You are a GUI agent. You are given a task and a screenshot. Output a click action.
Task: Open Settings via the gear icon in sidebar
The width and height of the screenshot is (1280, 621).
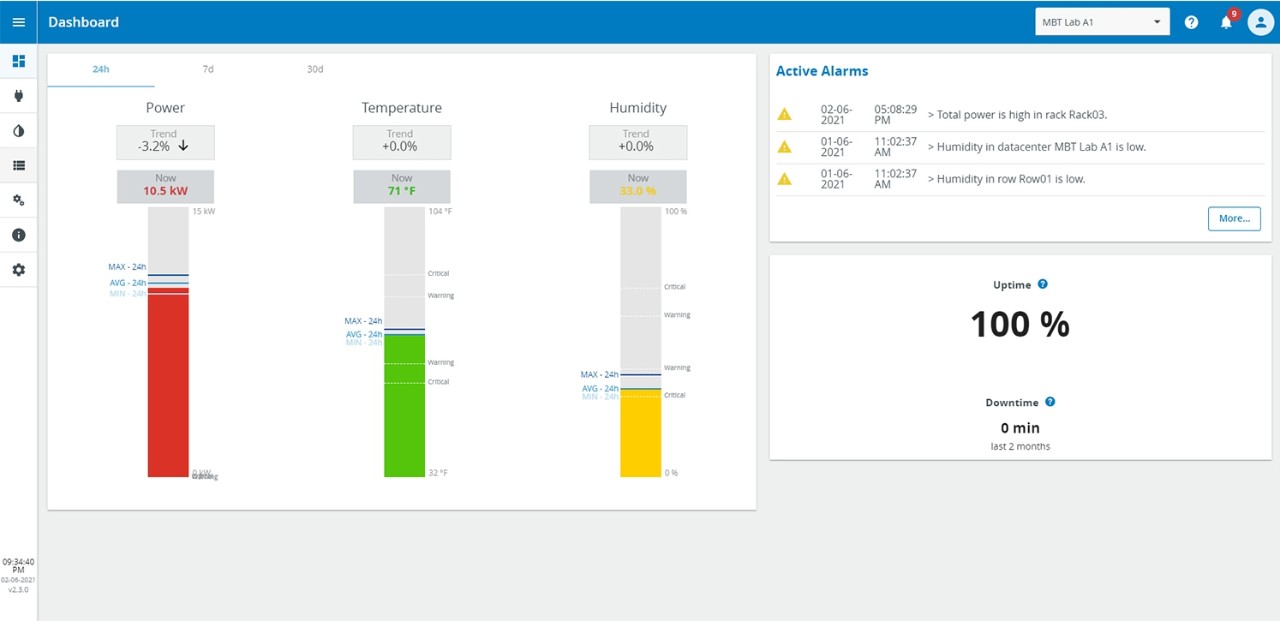pos(18,269)
